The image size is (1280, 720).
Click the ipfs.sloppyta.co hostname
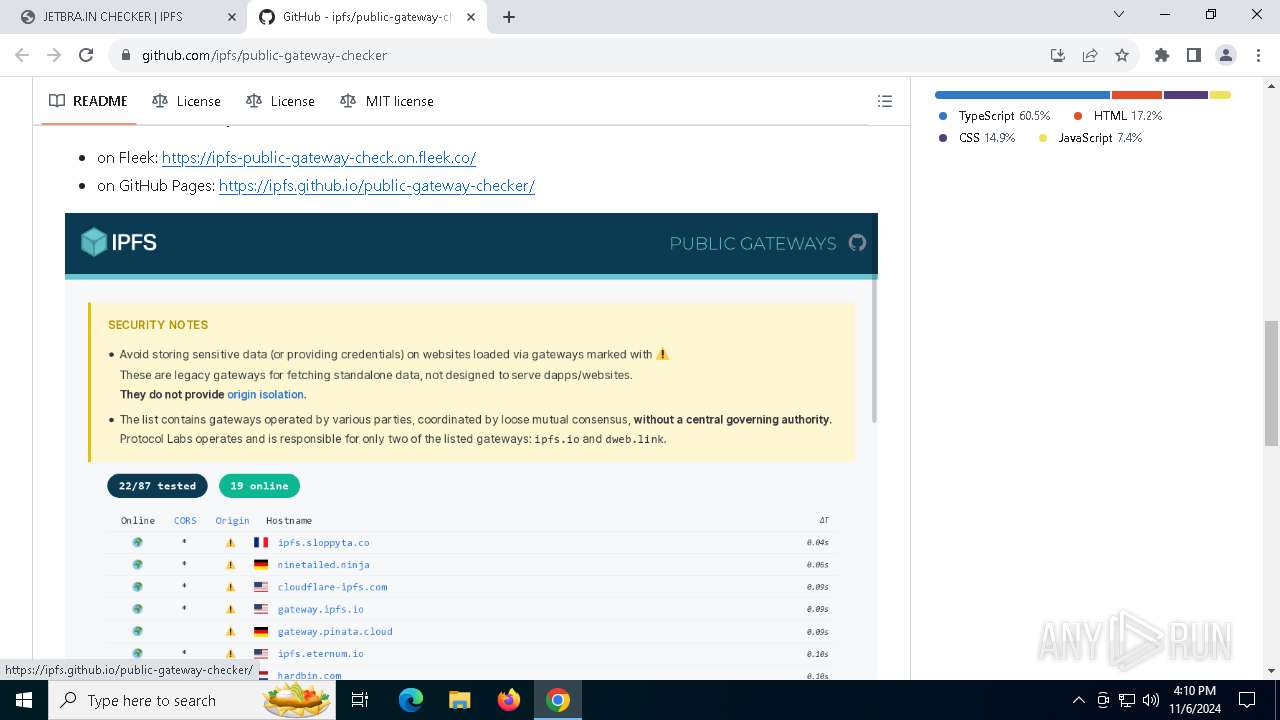[323, 542]
